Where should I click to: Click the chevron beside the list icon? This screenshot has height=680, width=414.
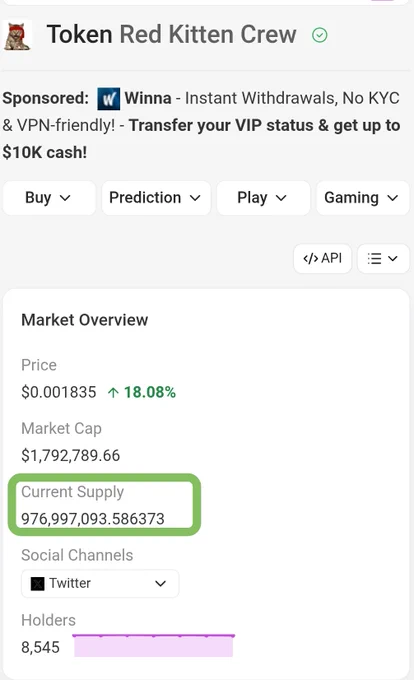pos(393,259)
